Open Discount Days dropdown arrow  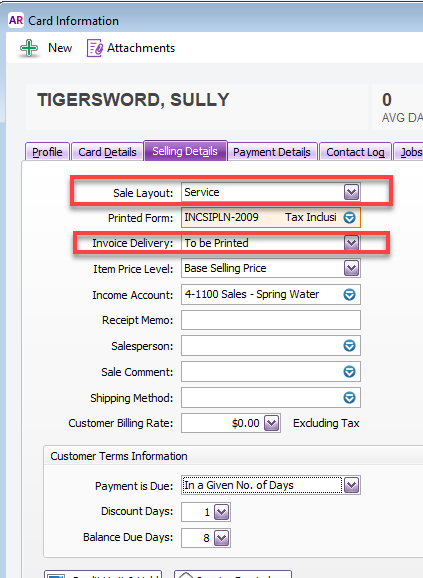click(221, 512)
